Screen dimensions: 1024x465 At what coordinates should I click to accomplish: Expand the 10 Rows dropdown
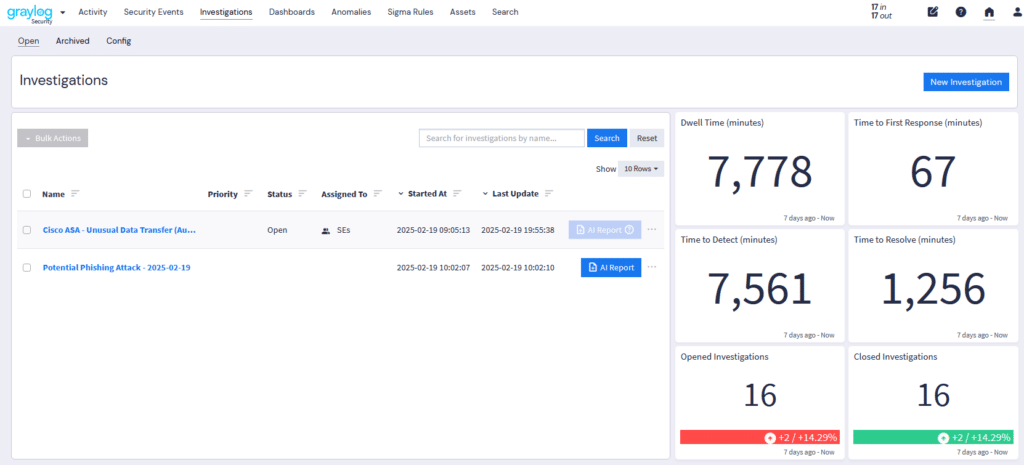[x=640, y=169]
